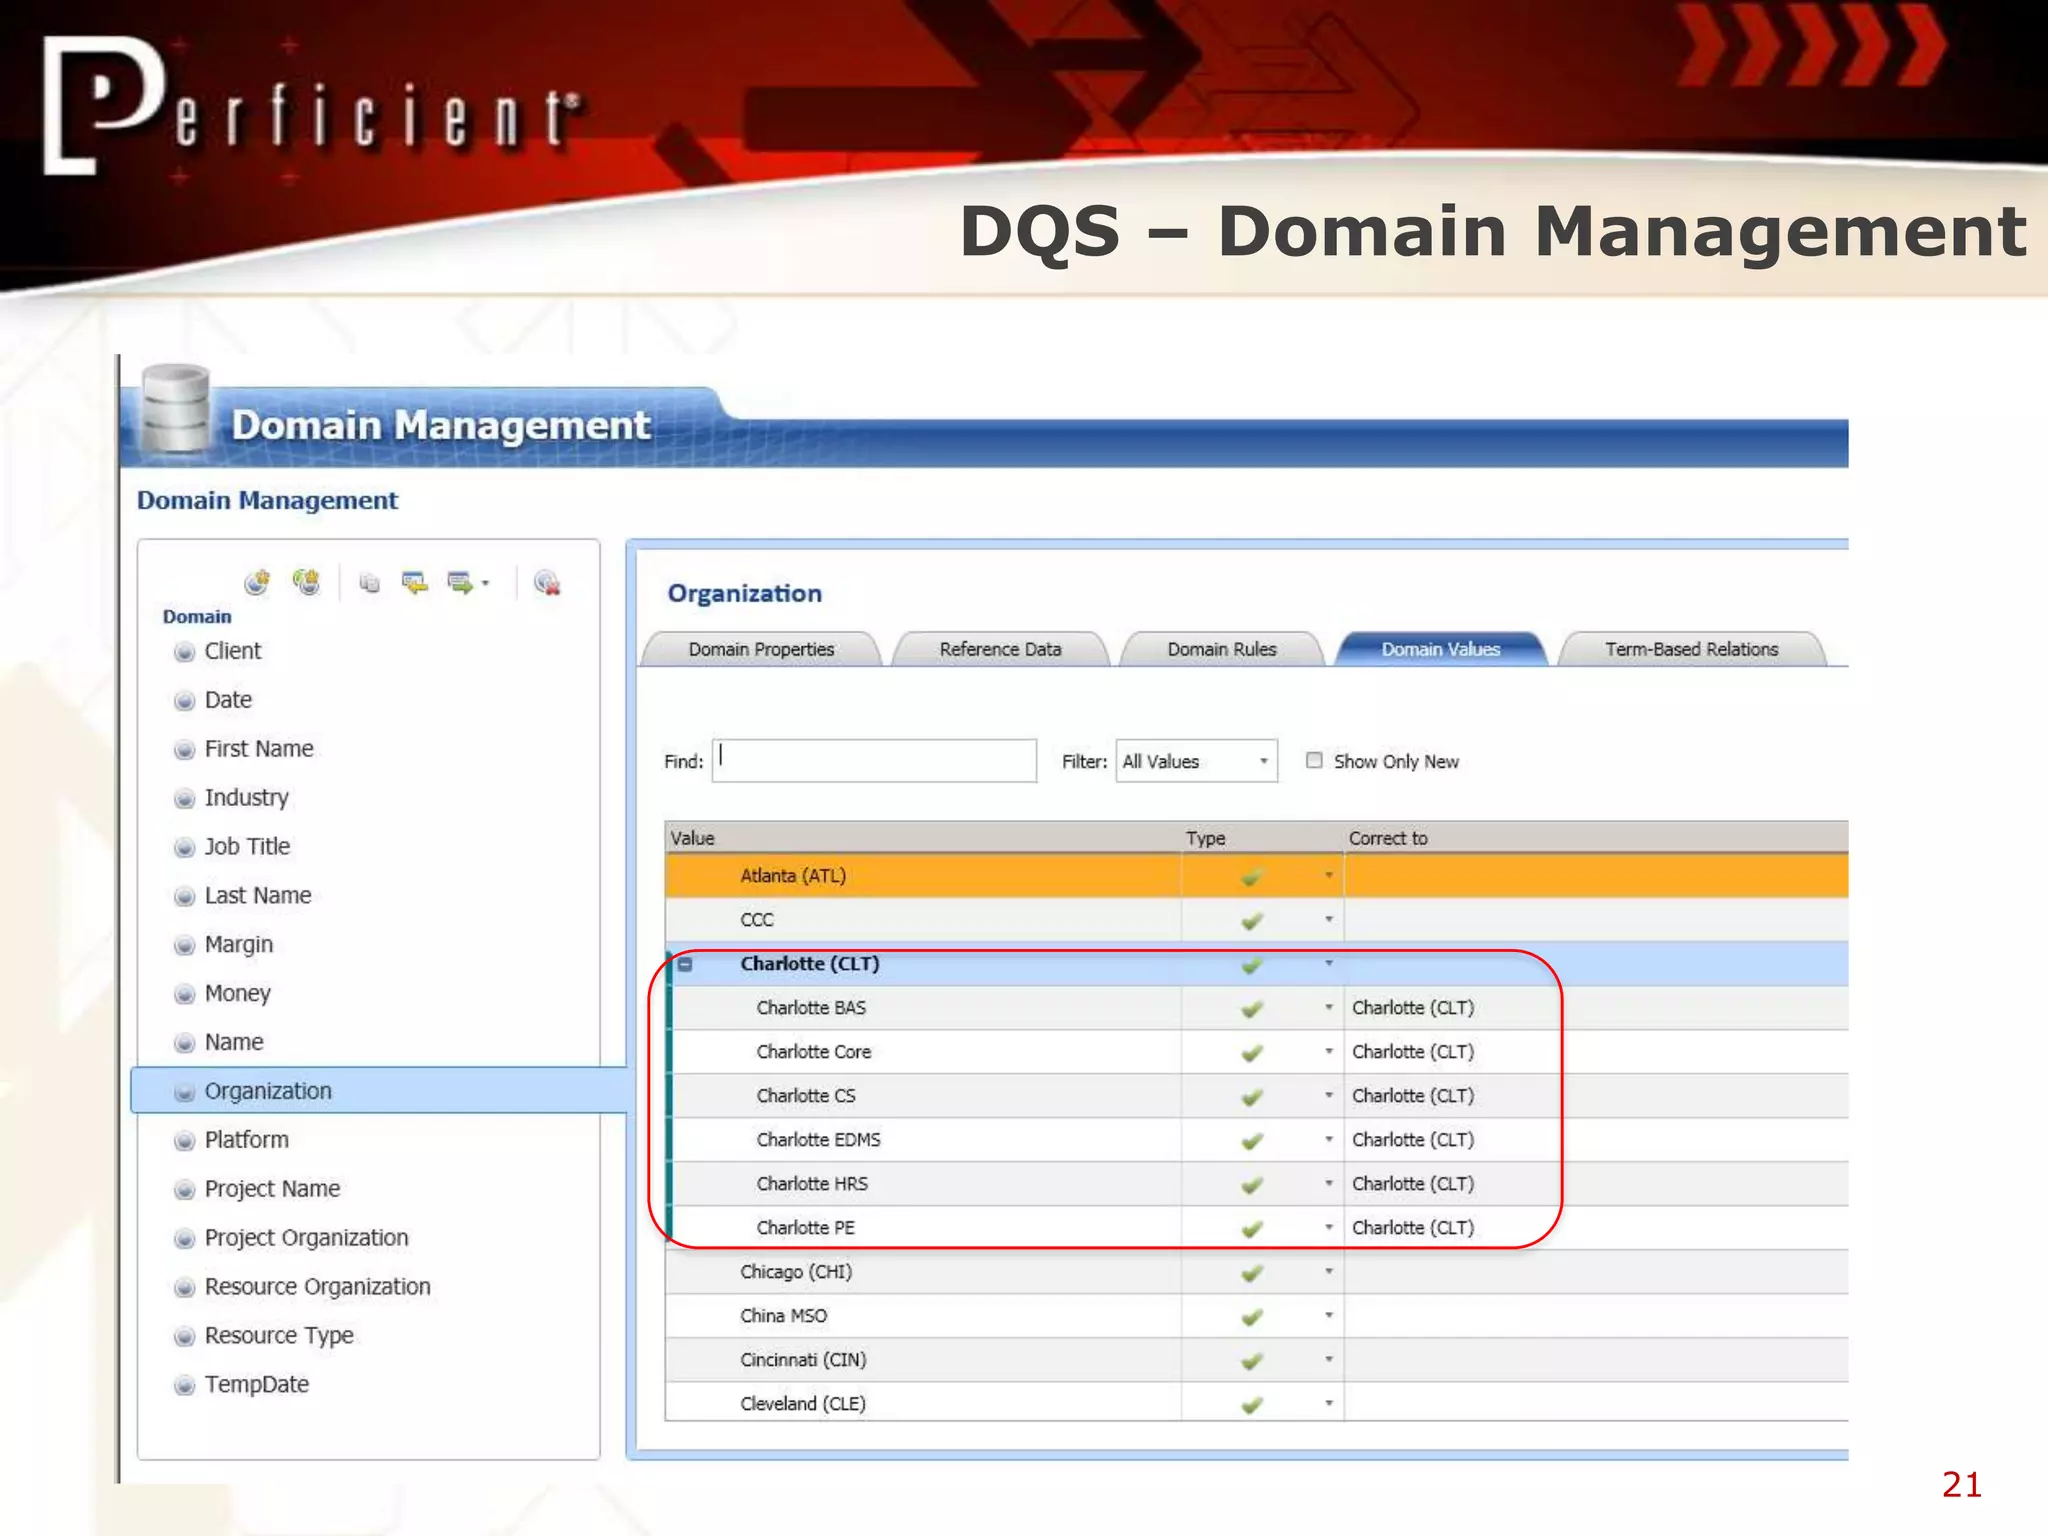Open type dropdown for CCC row
Image resolution: width=2048 pixels, height=1536 pixels.
point(1329,919)
